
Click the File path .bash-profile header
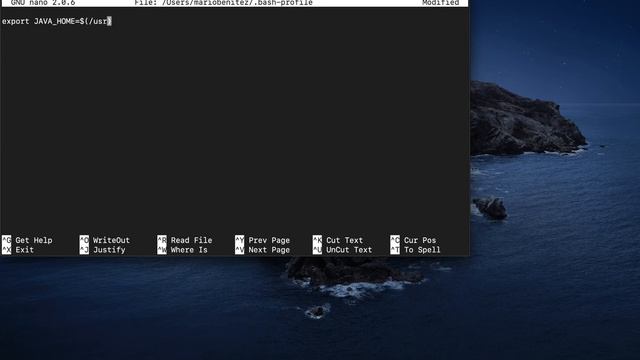223,3
